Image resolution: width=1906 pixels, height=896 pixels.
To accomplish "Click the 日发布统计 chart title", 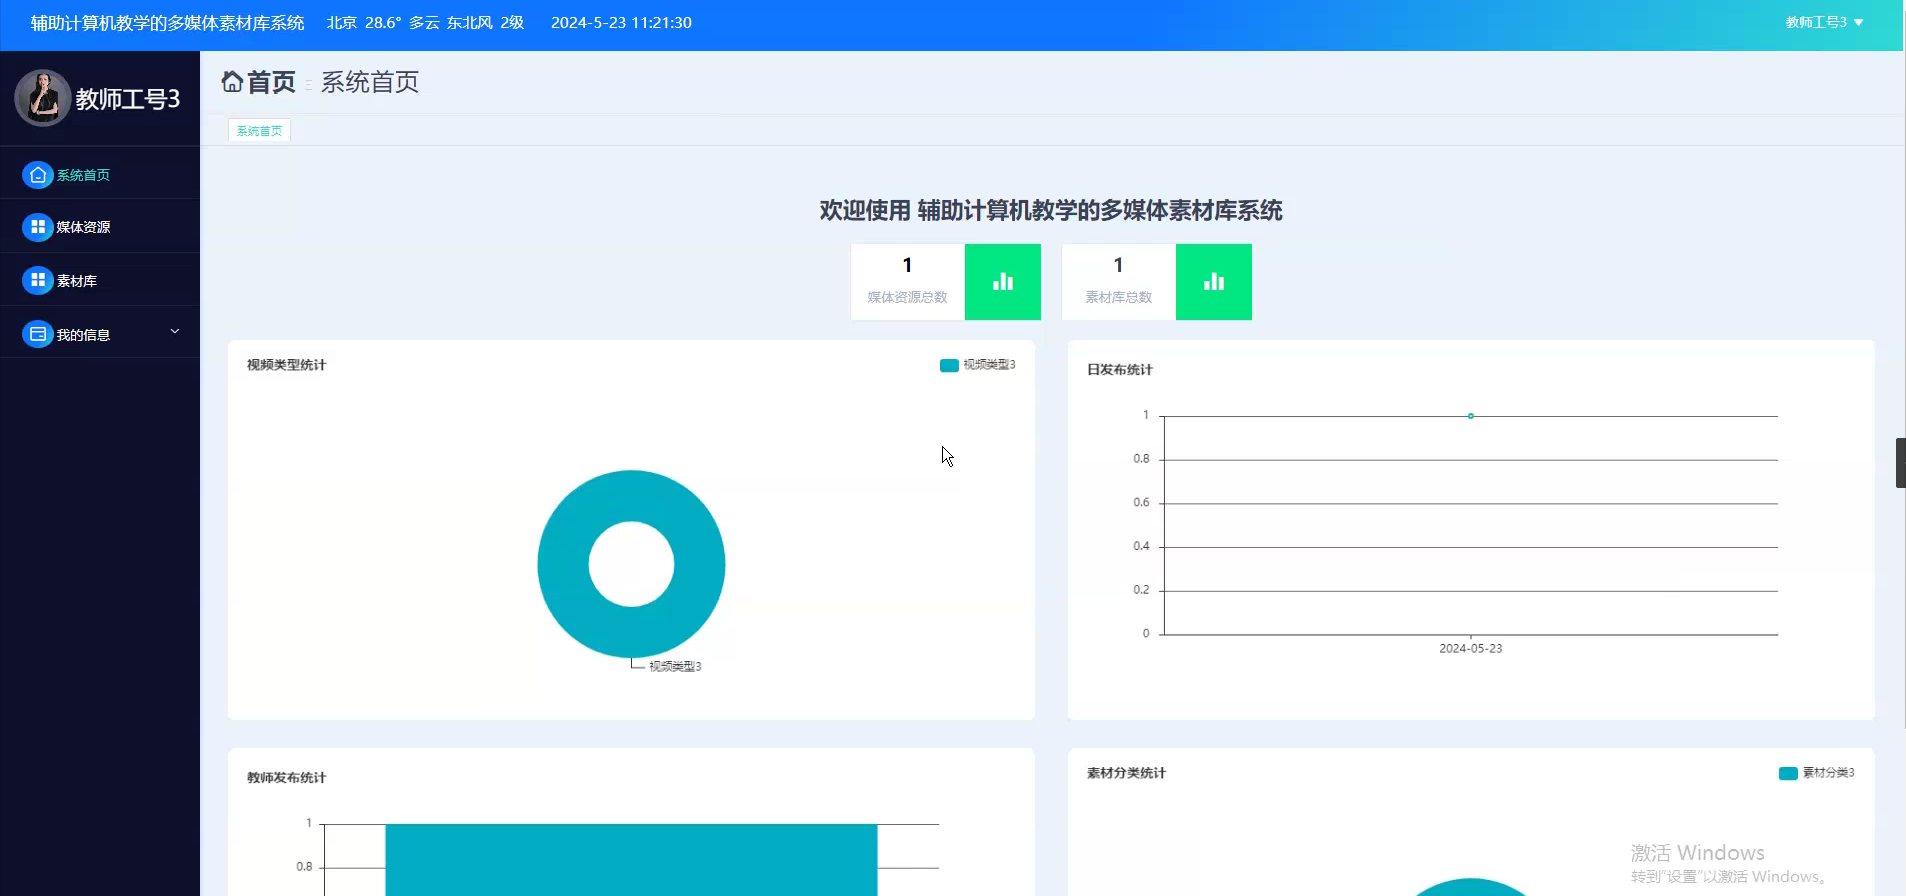I will (1119, 370).
